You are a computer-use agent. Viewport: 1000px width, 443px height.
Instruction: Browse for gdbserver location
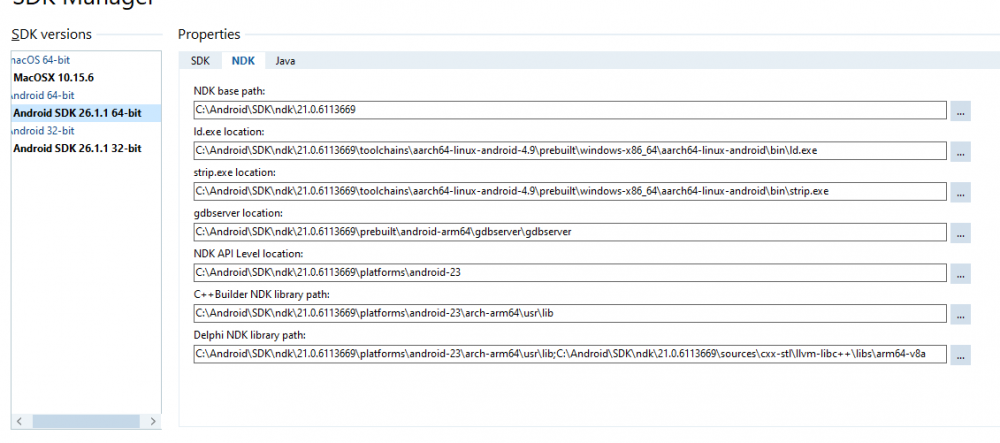[x=960, y=233]
